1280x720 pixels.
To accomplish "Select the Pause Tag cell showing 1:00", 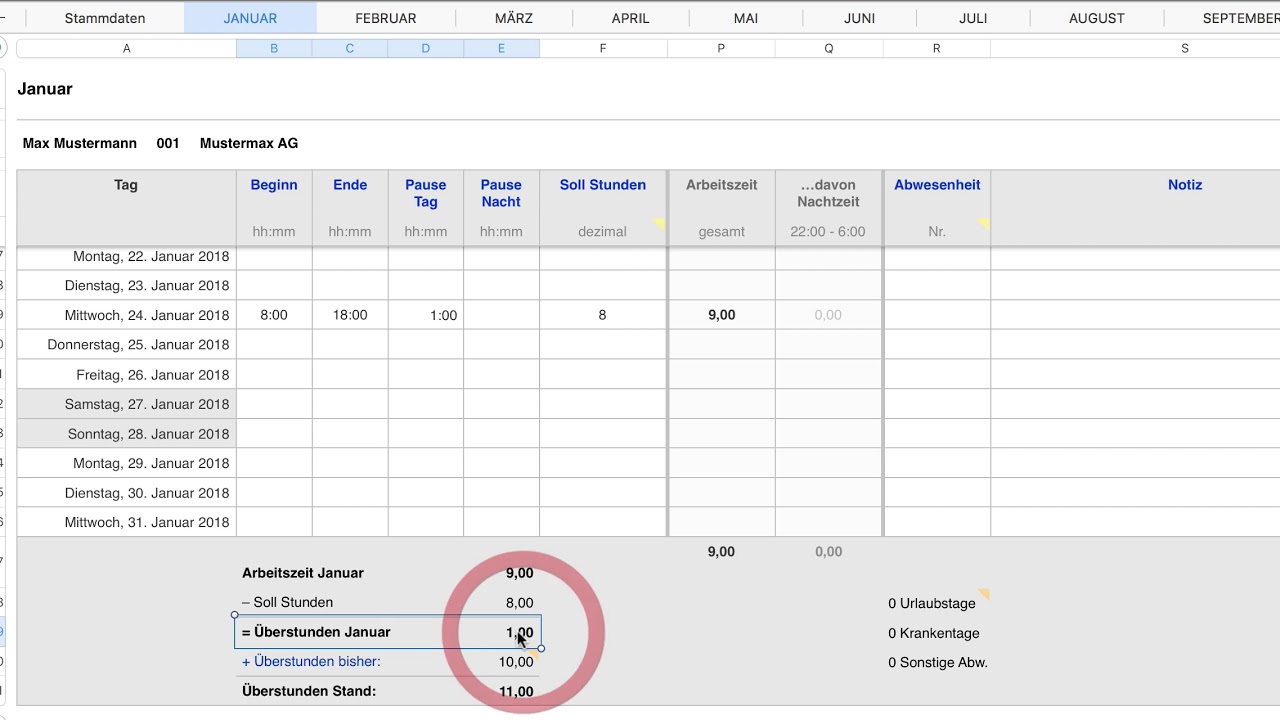I will coord(426,315).
